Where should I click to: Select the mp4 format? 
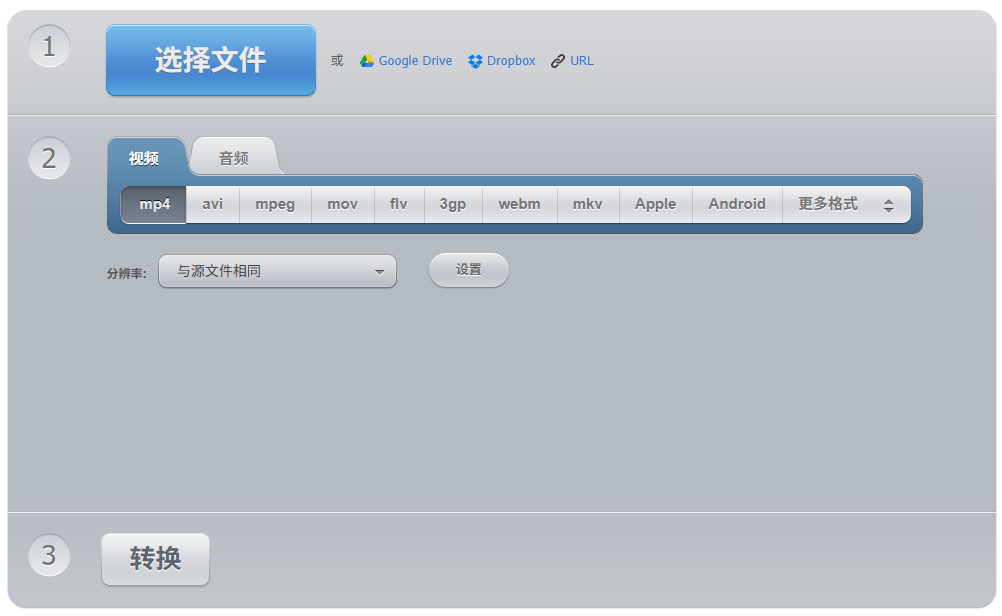(x=154, y=204)
